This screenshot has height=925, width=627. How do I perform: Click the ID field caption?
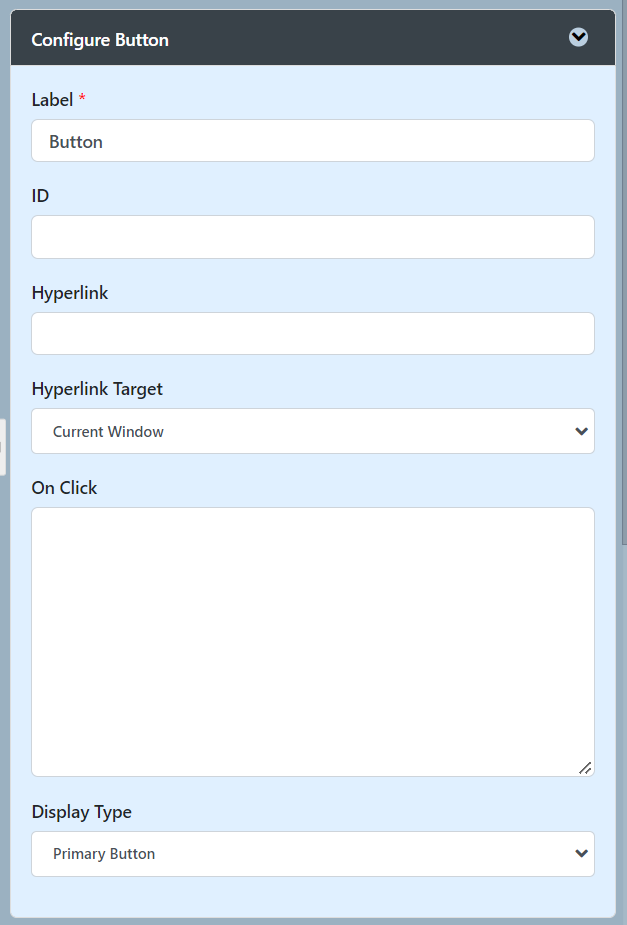click(40, 195)
